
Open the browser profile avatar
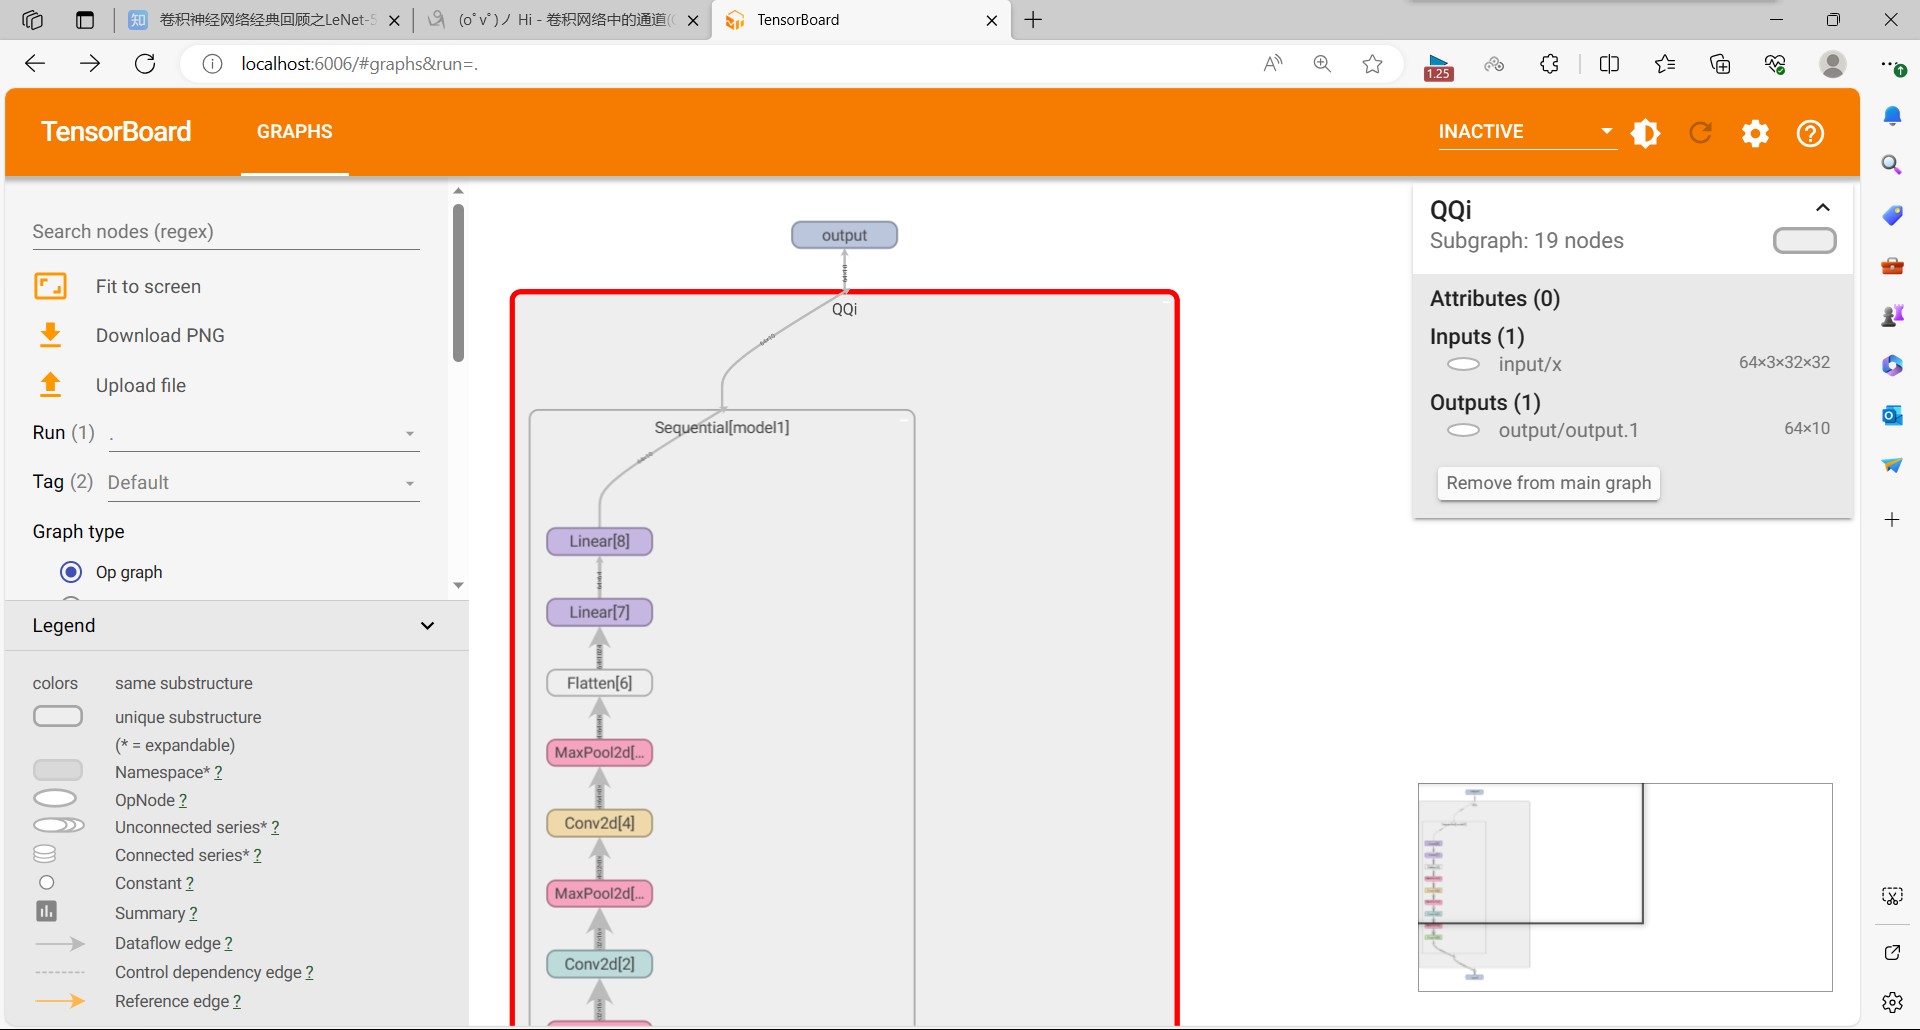click(1832, 64)
